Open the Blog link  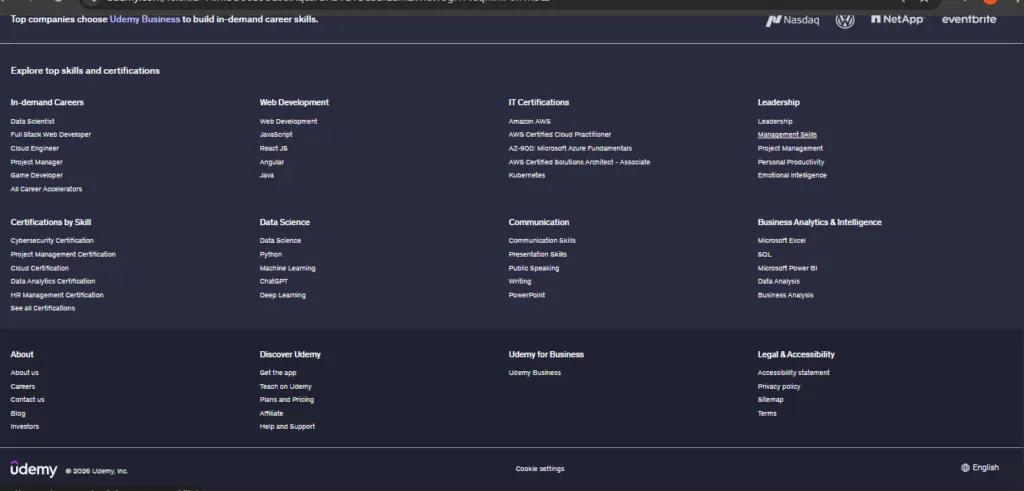18,413
